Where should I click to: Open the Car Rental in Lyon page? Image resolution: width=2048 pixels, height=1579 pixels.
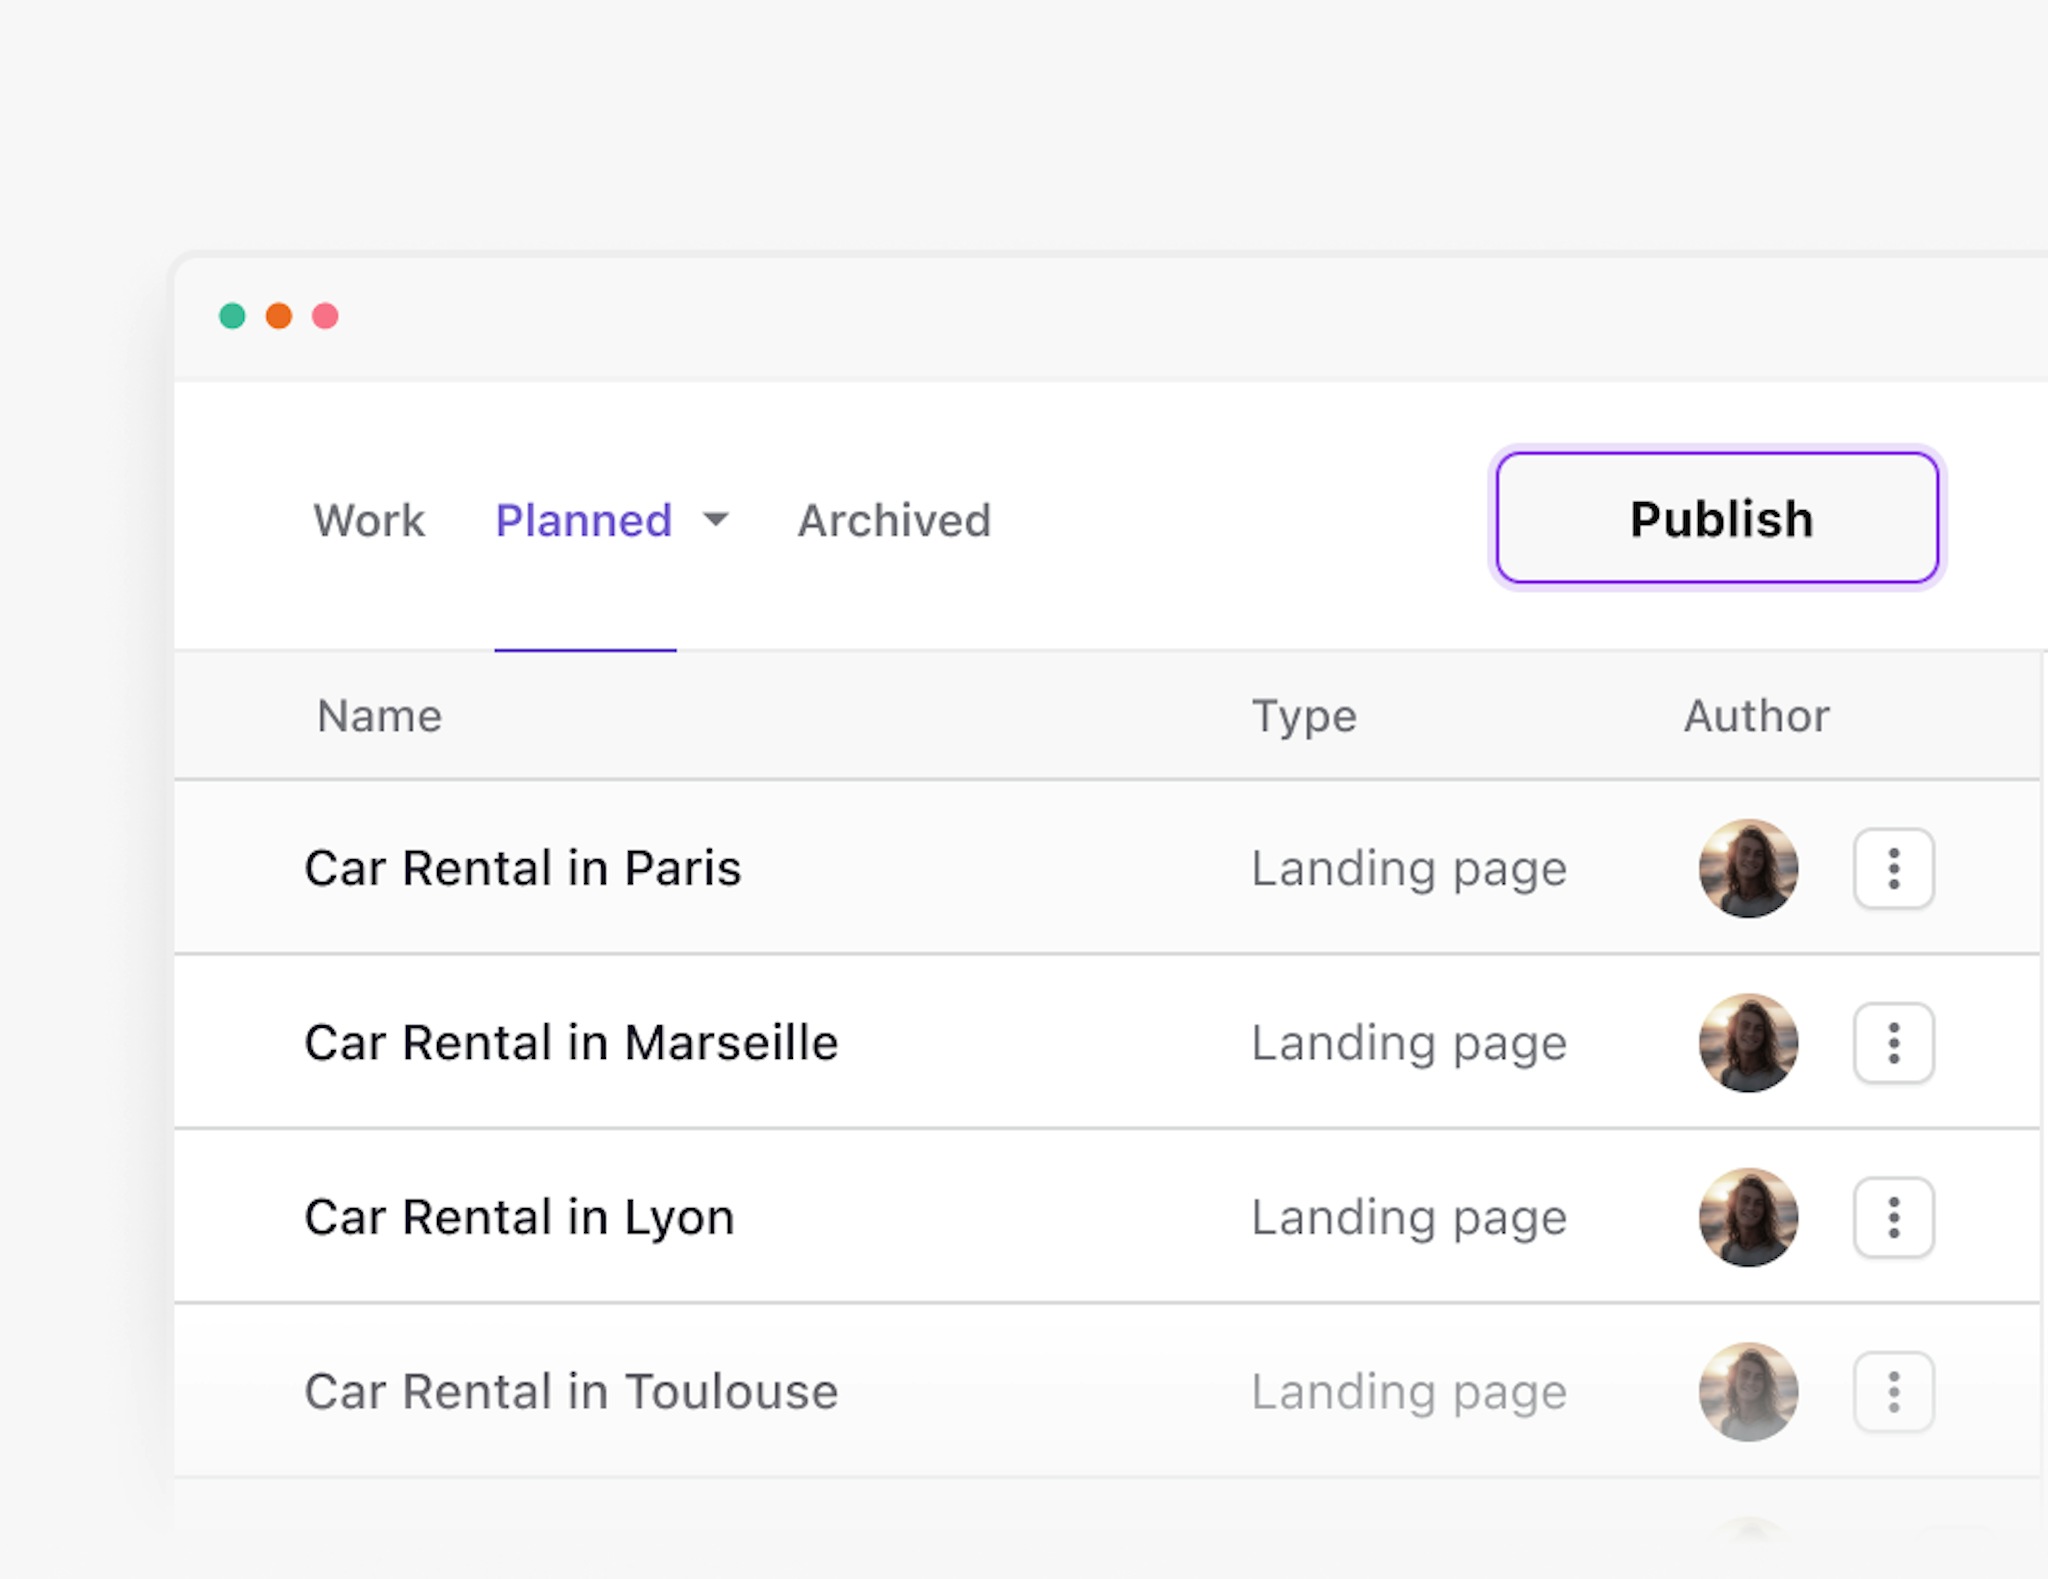tap(519, 1217)
